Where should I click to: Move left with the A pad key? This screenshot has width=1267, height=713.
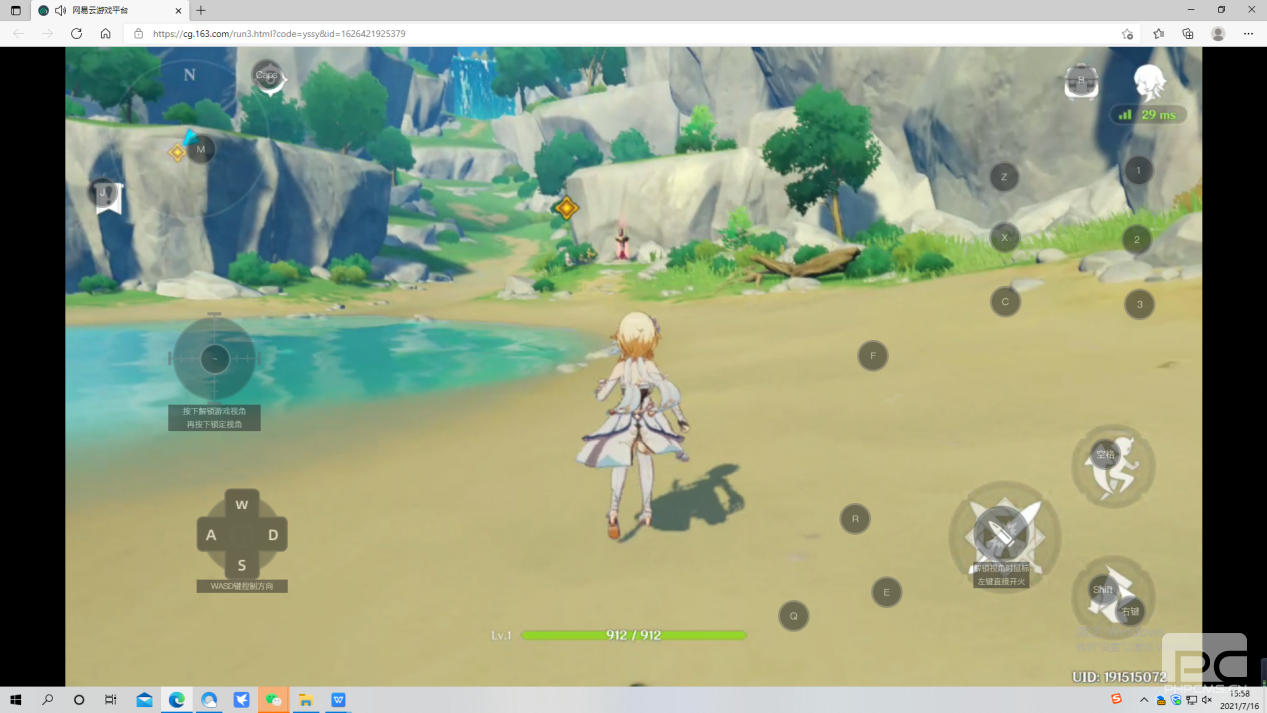(x=211, y=535)
